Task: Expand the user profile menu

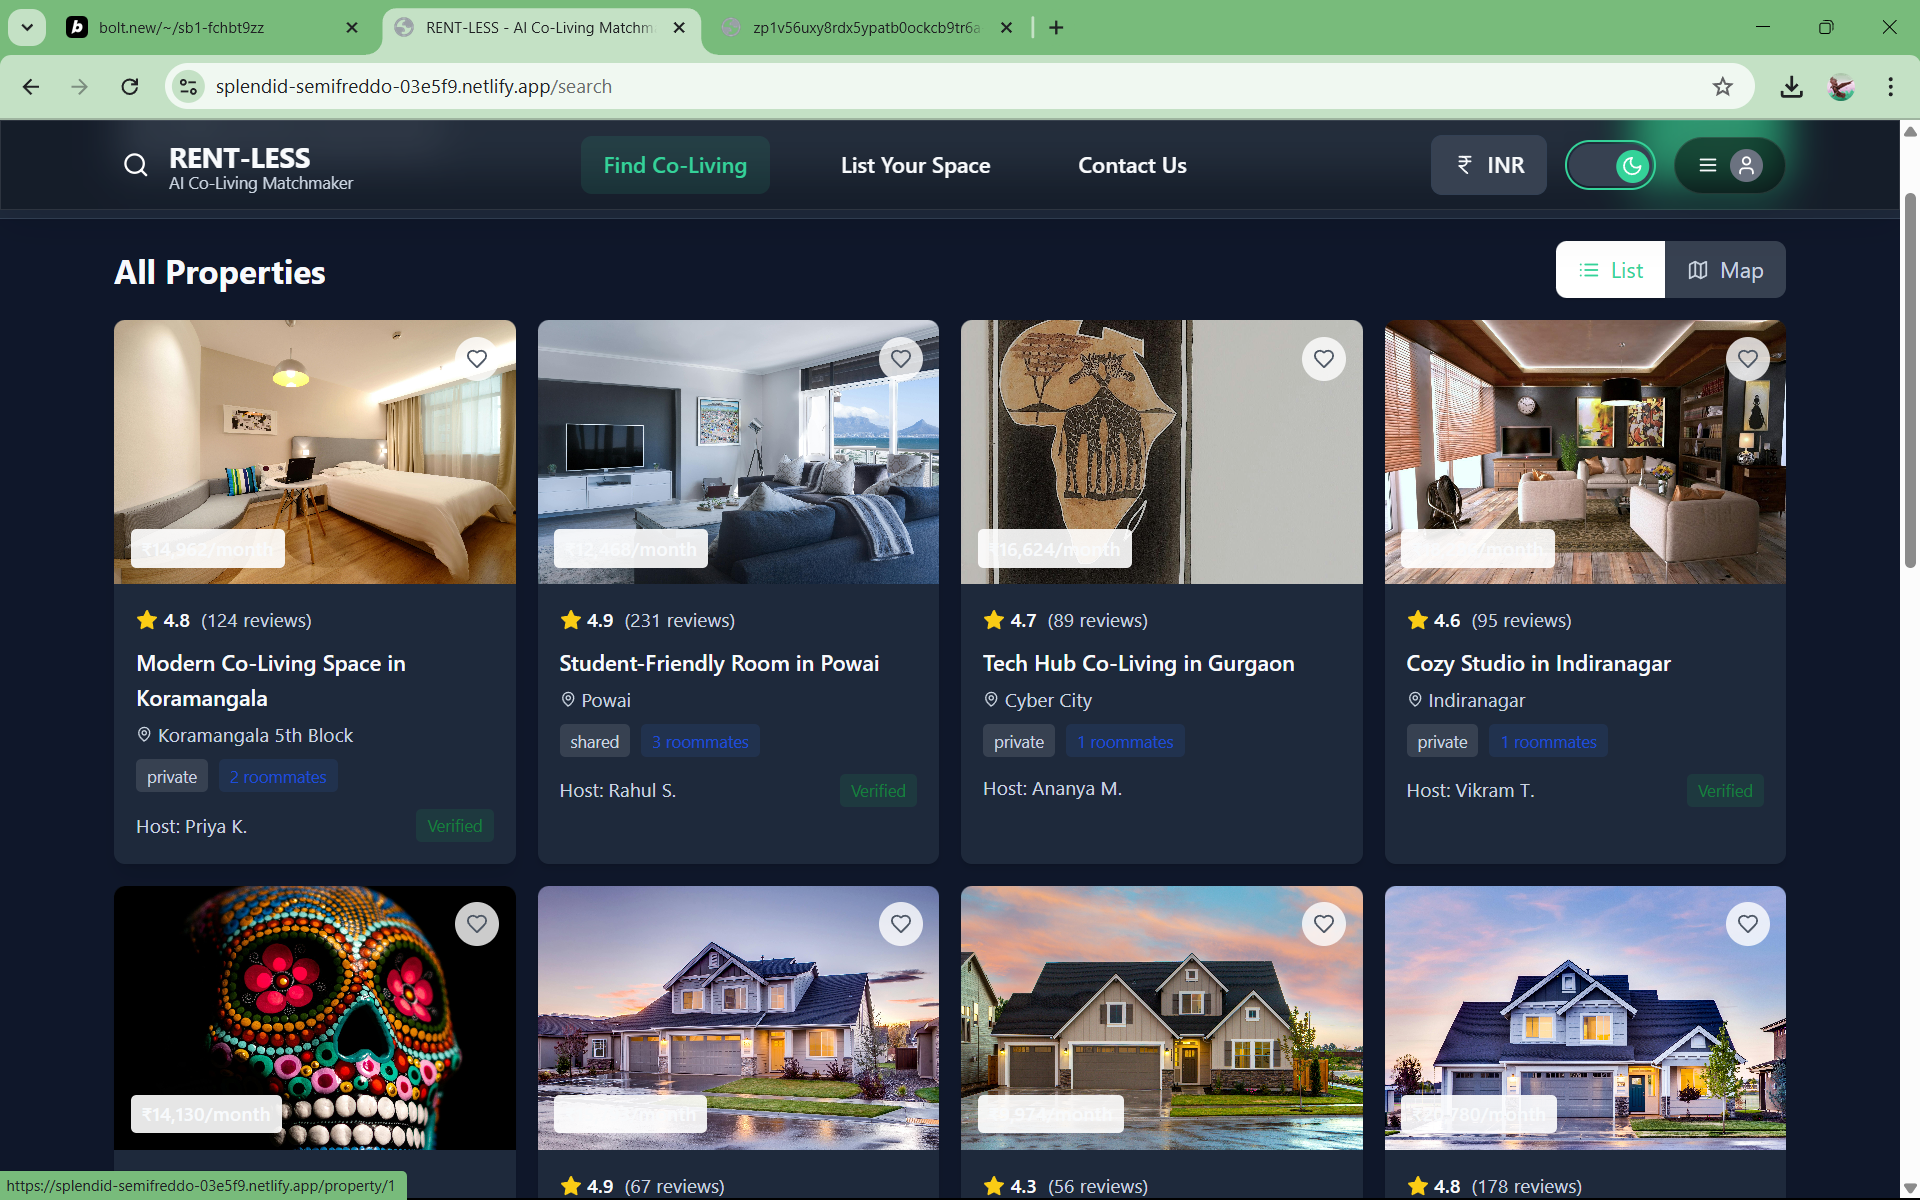Action: [1729, 165]
